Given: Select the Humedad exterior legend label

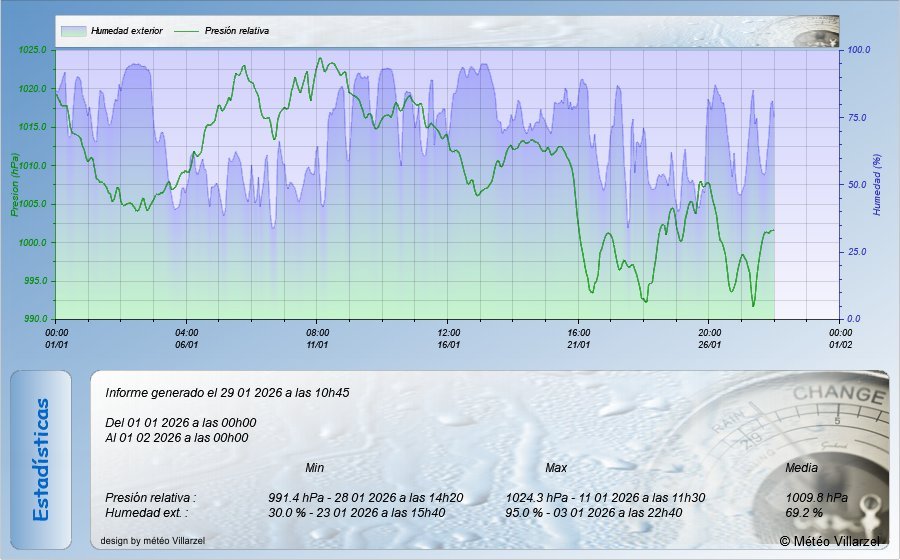Looking at the screenshot, I should pos(126,31).
